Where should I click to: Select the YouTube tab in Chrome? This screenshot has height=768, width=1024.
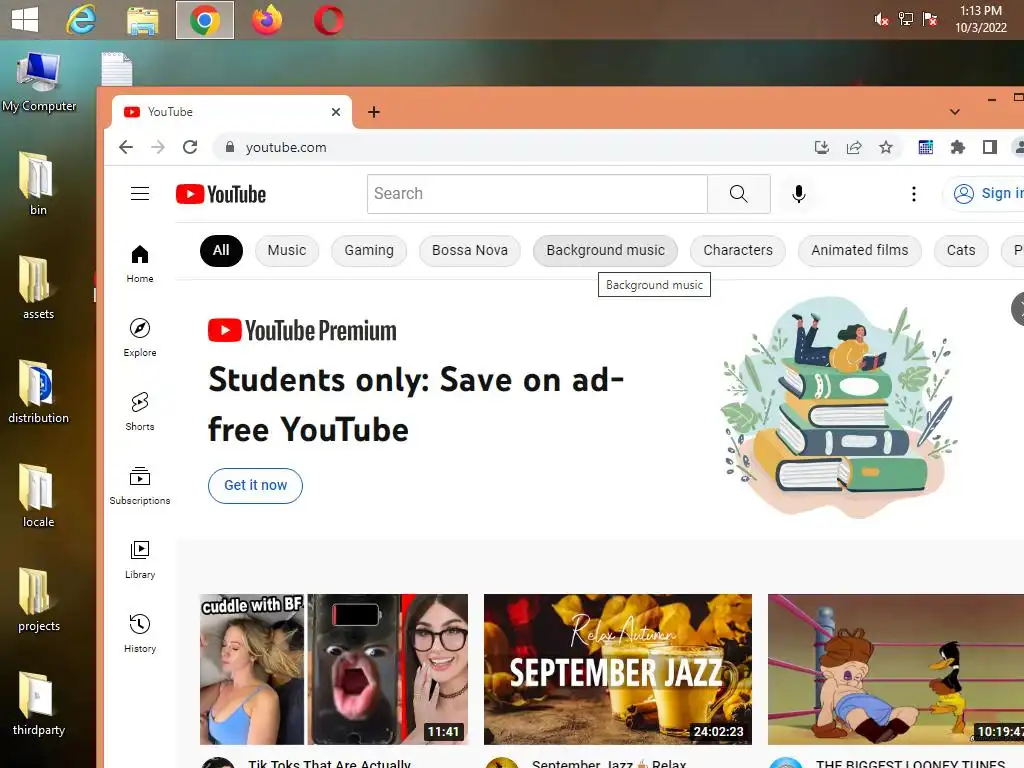click(232, 112)
